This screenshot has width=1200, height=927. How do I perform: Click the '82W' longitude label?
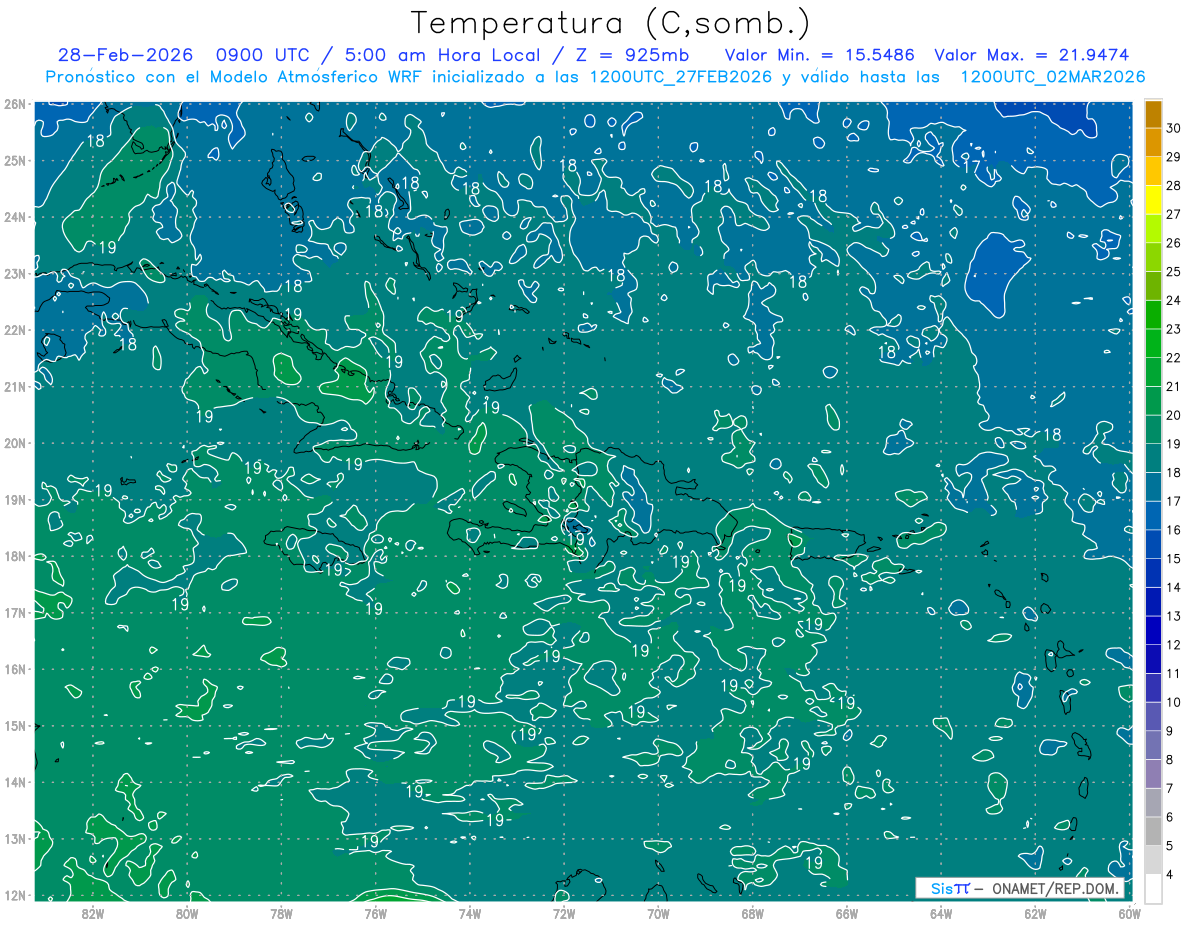point(92,913)
